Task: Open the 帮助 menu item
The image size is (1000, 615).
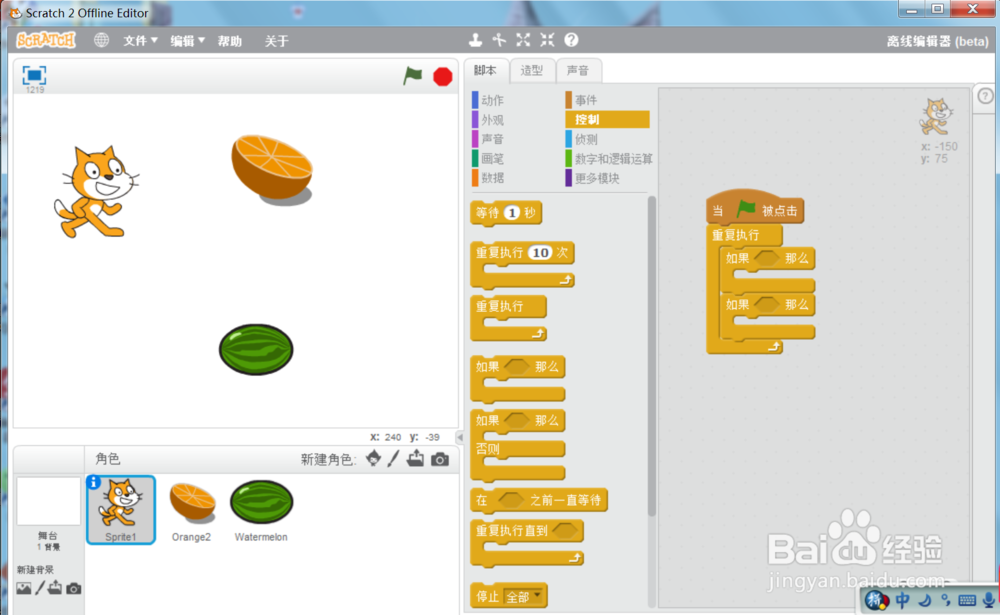Action: point(230,41)
